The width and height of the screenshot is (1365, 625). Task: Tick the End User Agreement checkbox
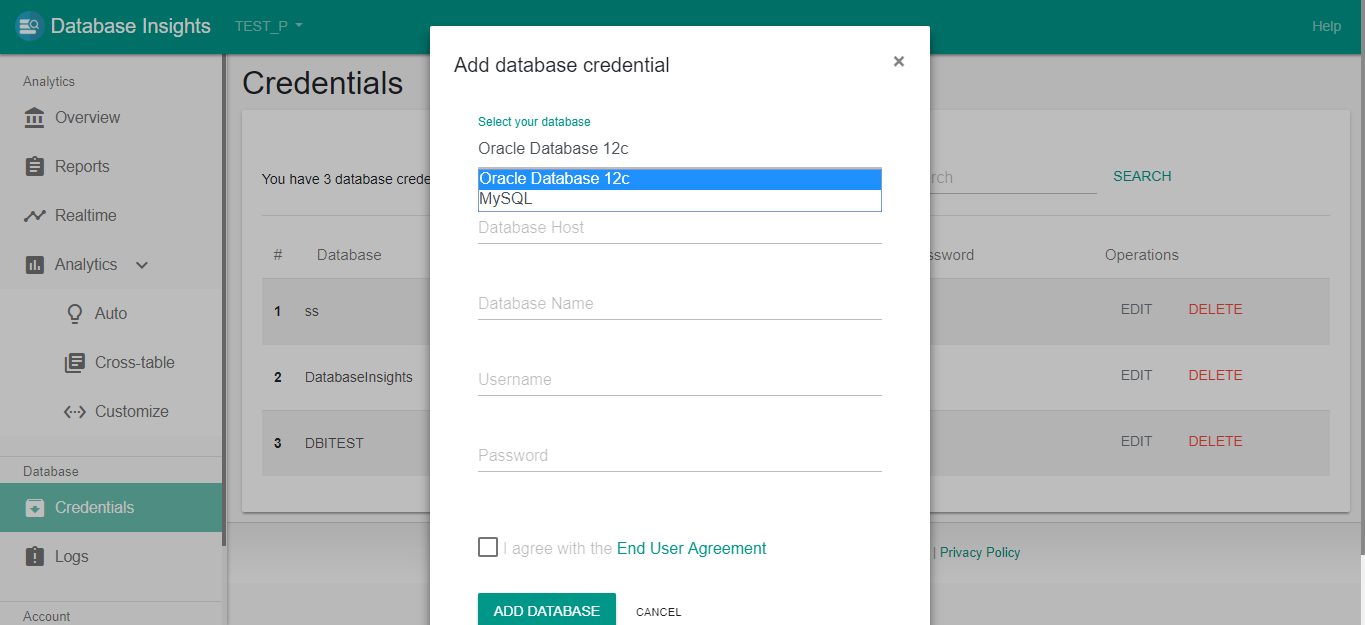pos(488,547)
